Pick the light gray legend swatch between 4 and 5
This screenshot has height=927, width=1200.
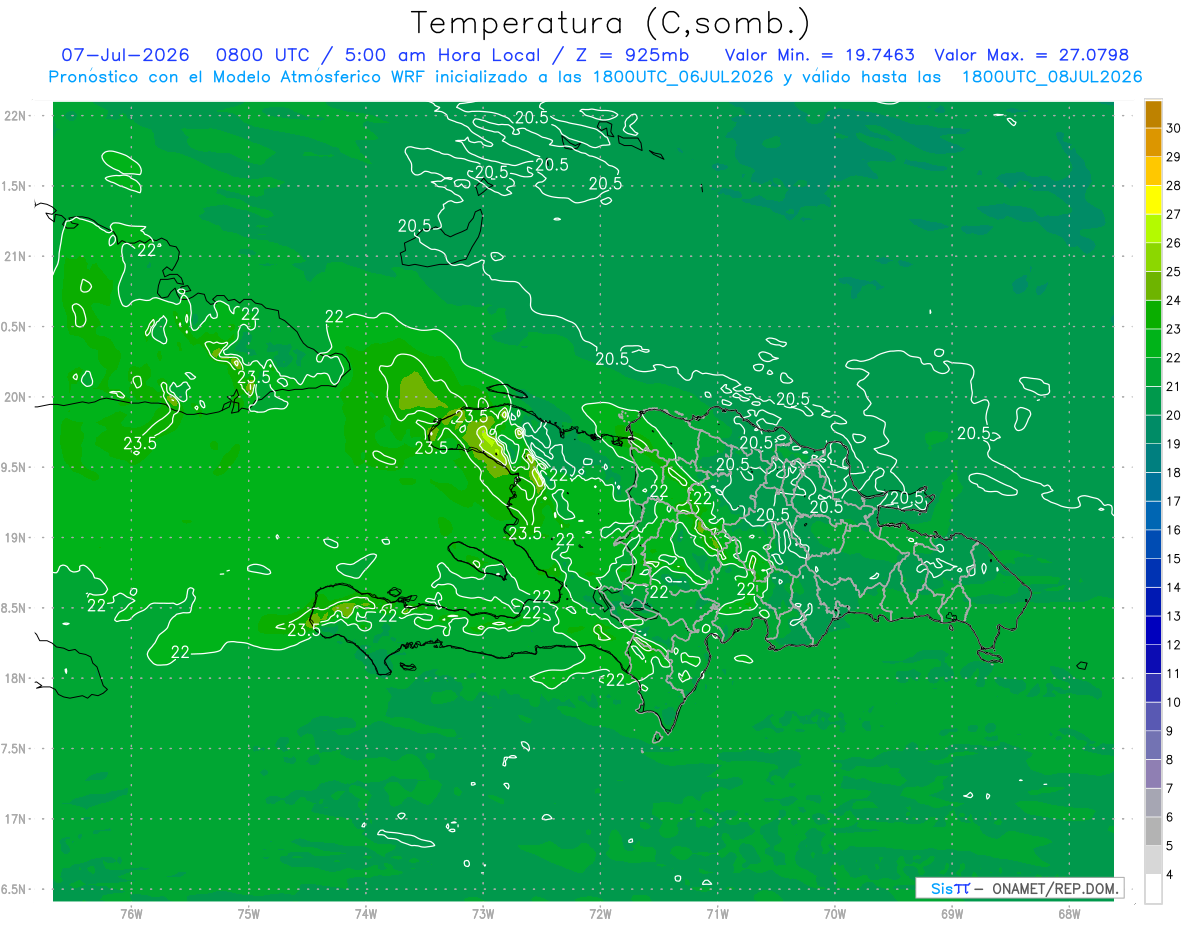pos(1153,860)
